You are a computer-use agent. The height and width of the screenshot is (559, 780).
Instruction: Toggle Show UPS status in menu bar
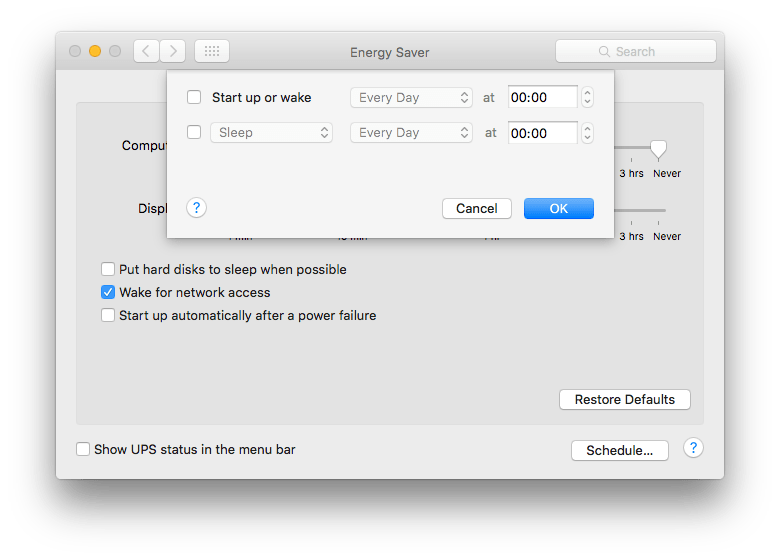click(83, 449)
